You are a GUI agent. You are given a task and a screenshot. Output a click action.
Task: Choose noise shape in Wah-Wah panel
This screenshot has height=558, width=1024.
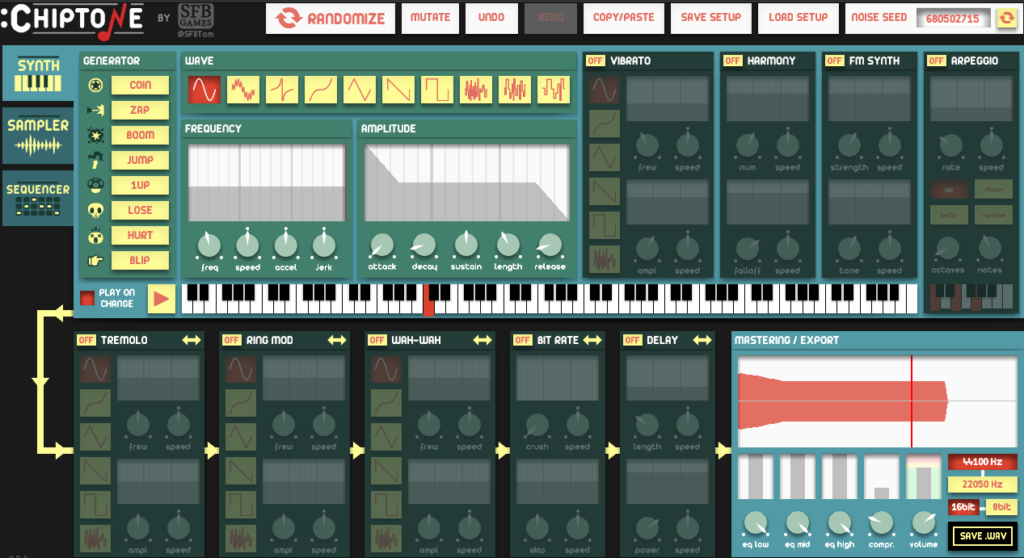[386, 538]
